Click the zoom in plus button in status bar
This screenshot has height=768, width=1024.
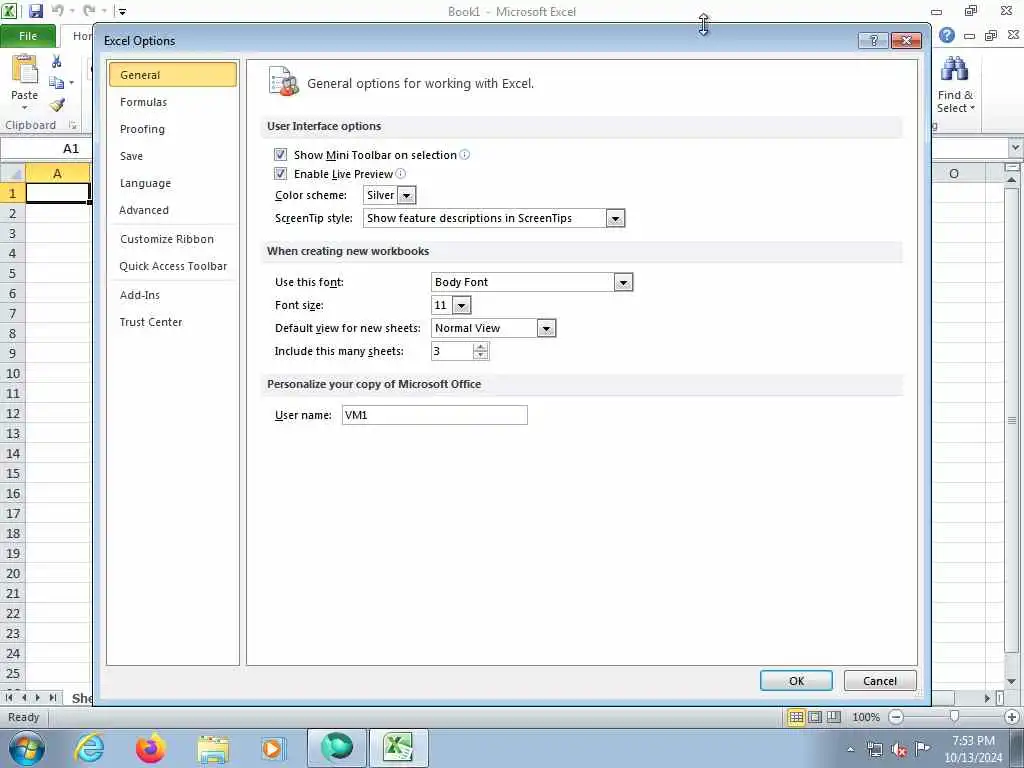1012,717
